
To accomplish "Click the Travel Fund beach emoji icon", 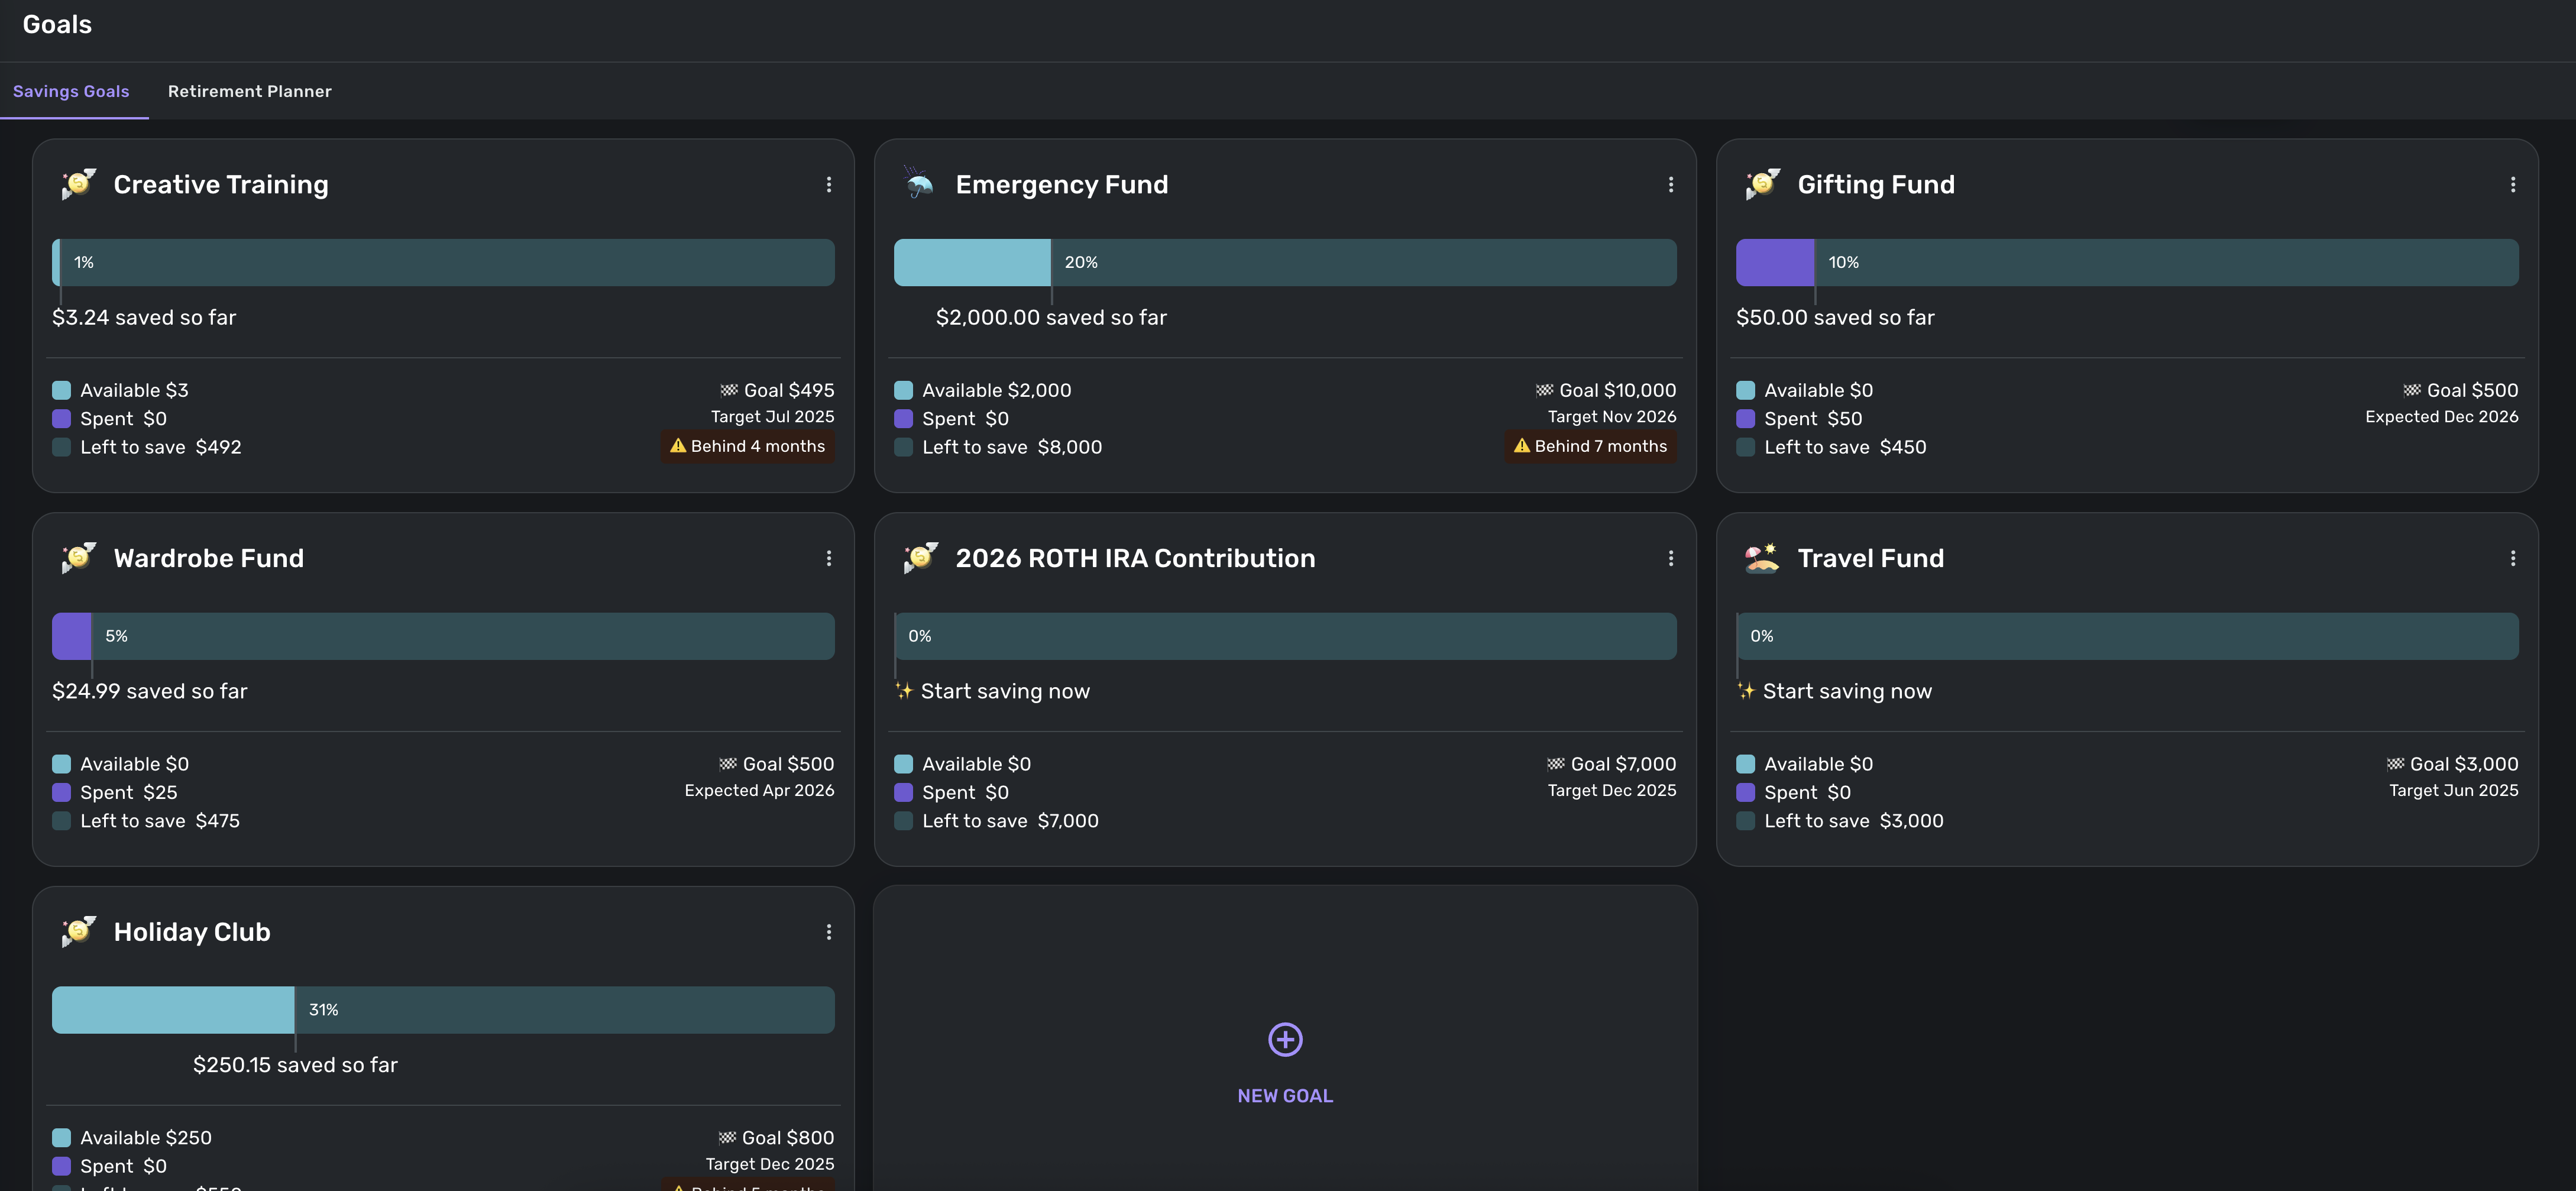I will click(1761, 558).
